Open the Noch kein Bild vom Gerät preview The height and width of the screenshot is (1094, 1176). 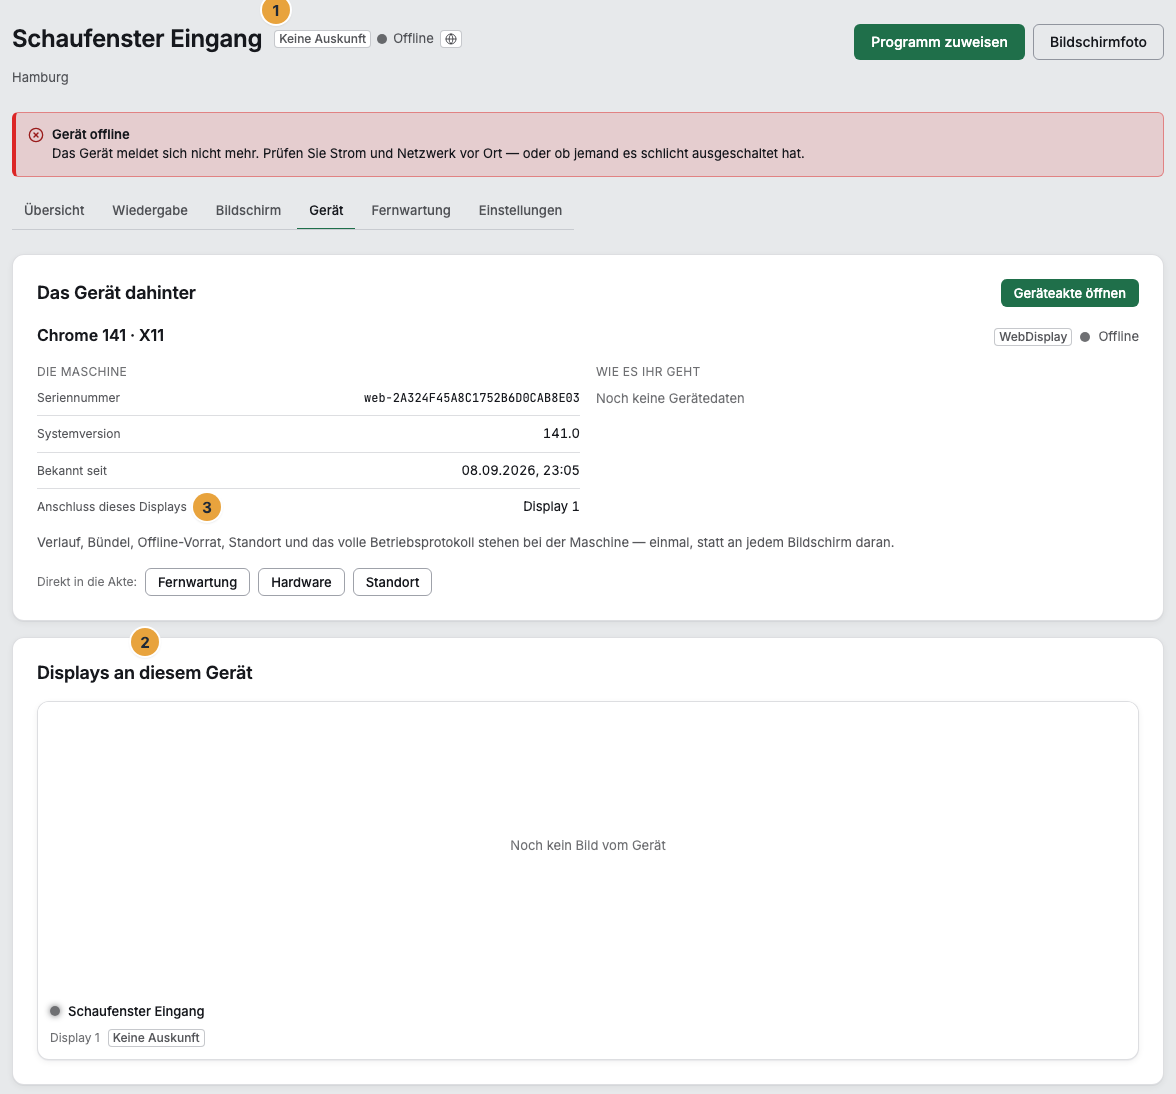[588, 846]
